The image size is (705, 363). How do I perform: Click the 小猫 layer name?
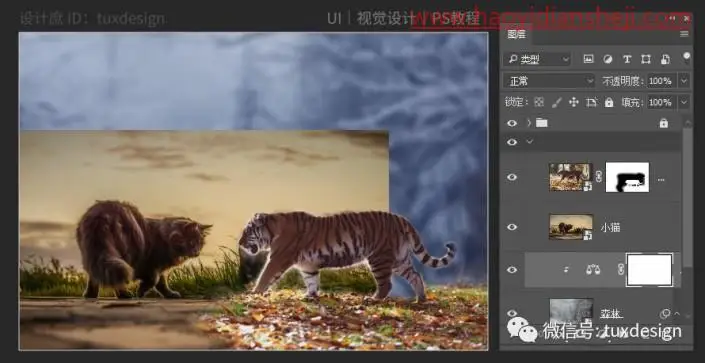pos(610,228)
